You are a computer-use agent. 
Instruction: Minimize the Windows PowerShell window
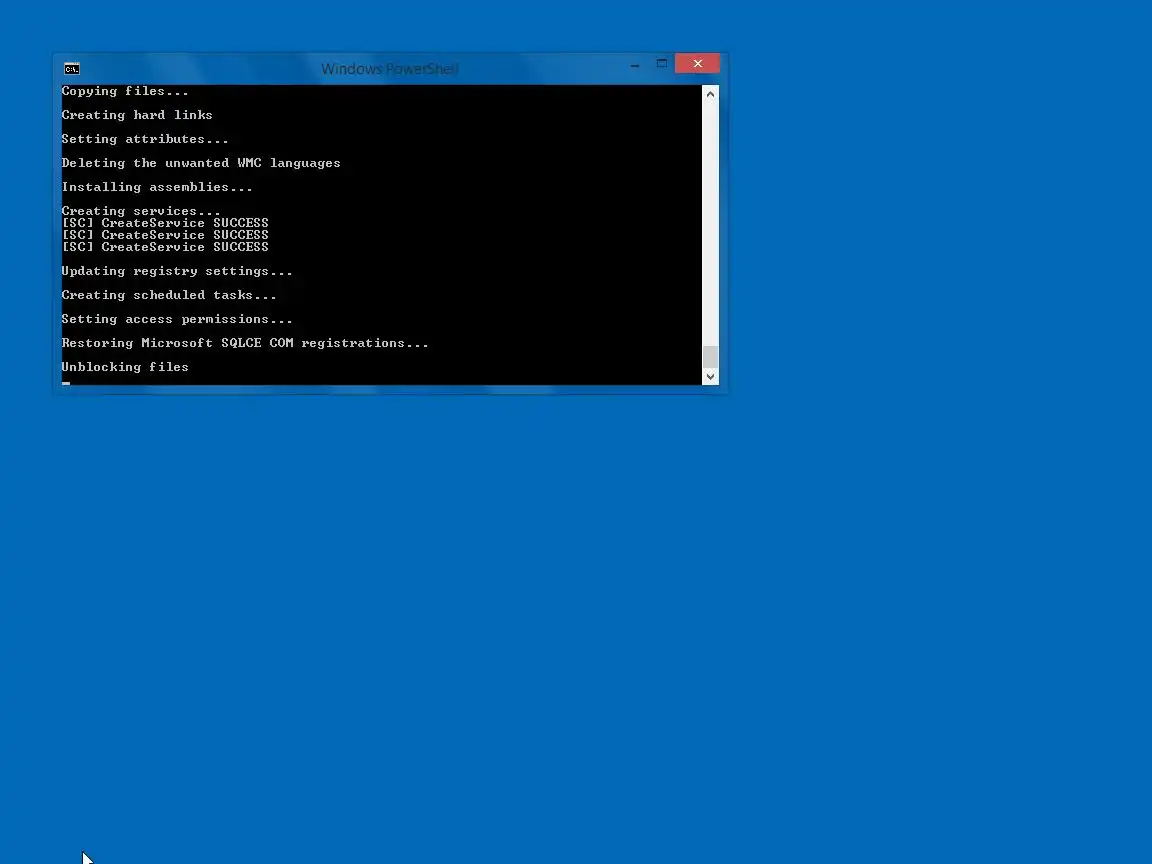tap(635, 65)
